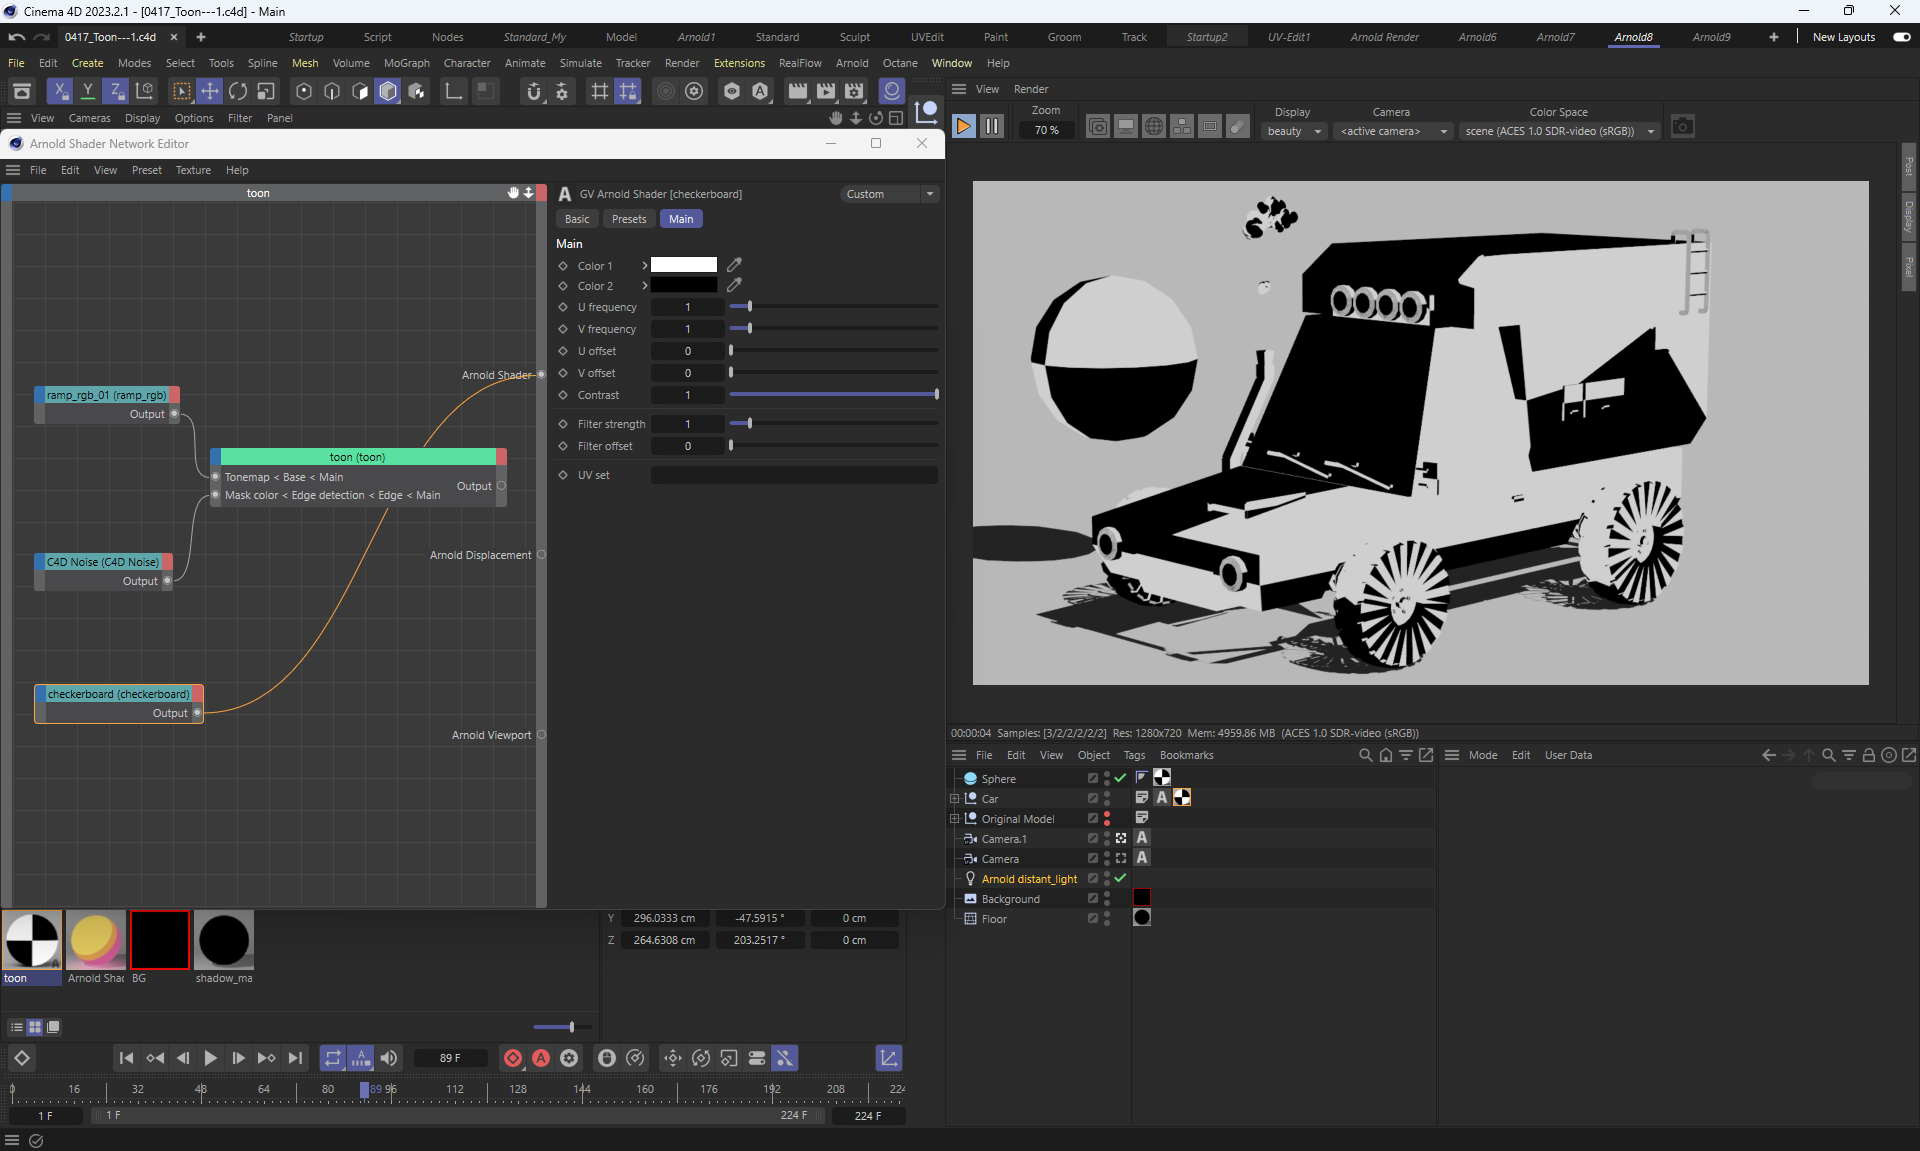Click the Color 2 black swatch
This screenshot has height=1151, width=1920.
pos(684,286)
